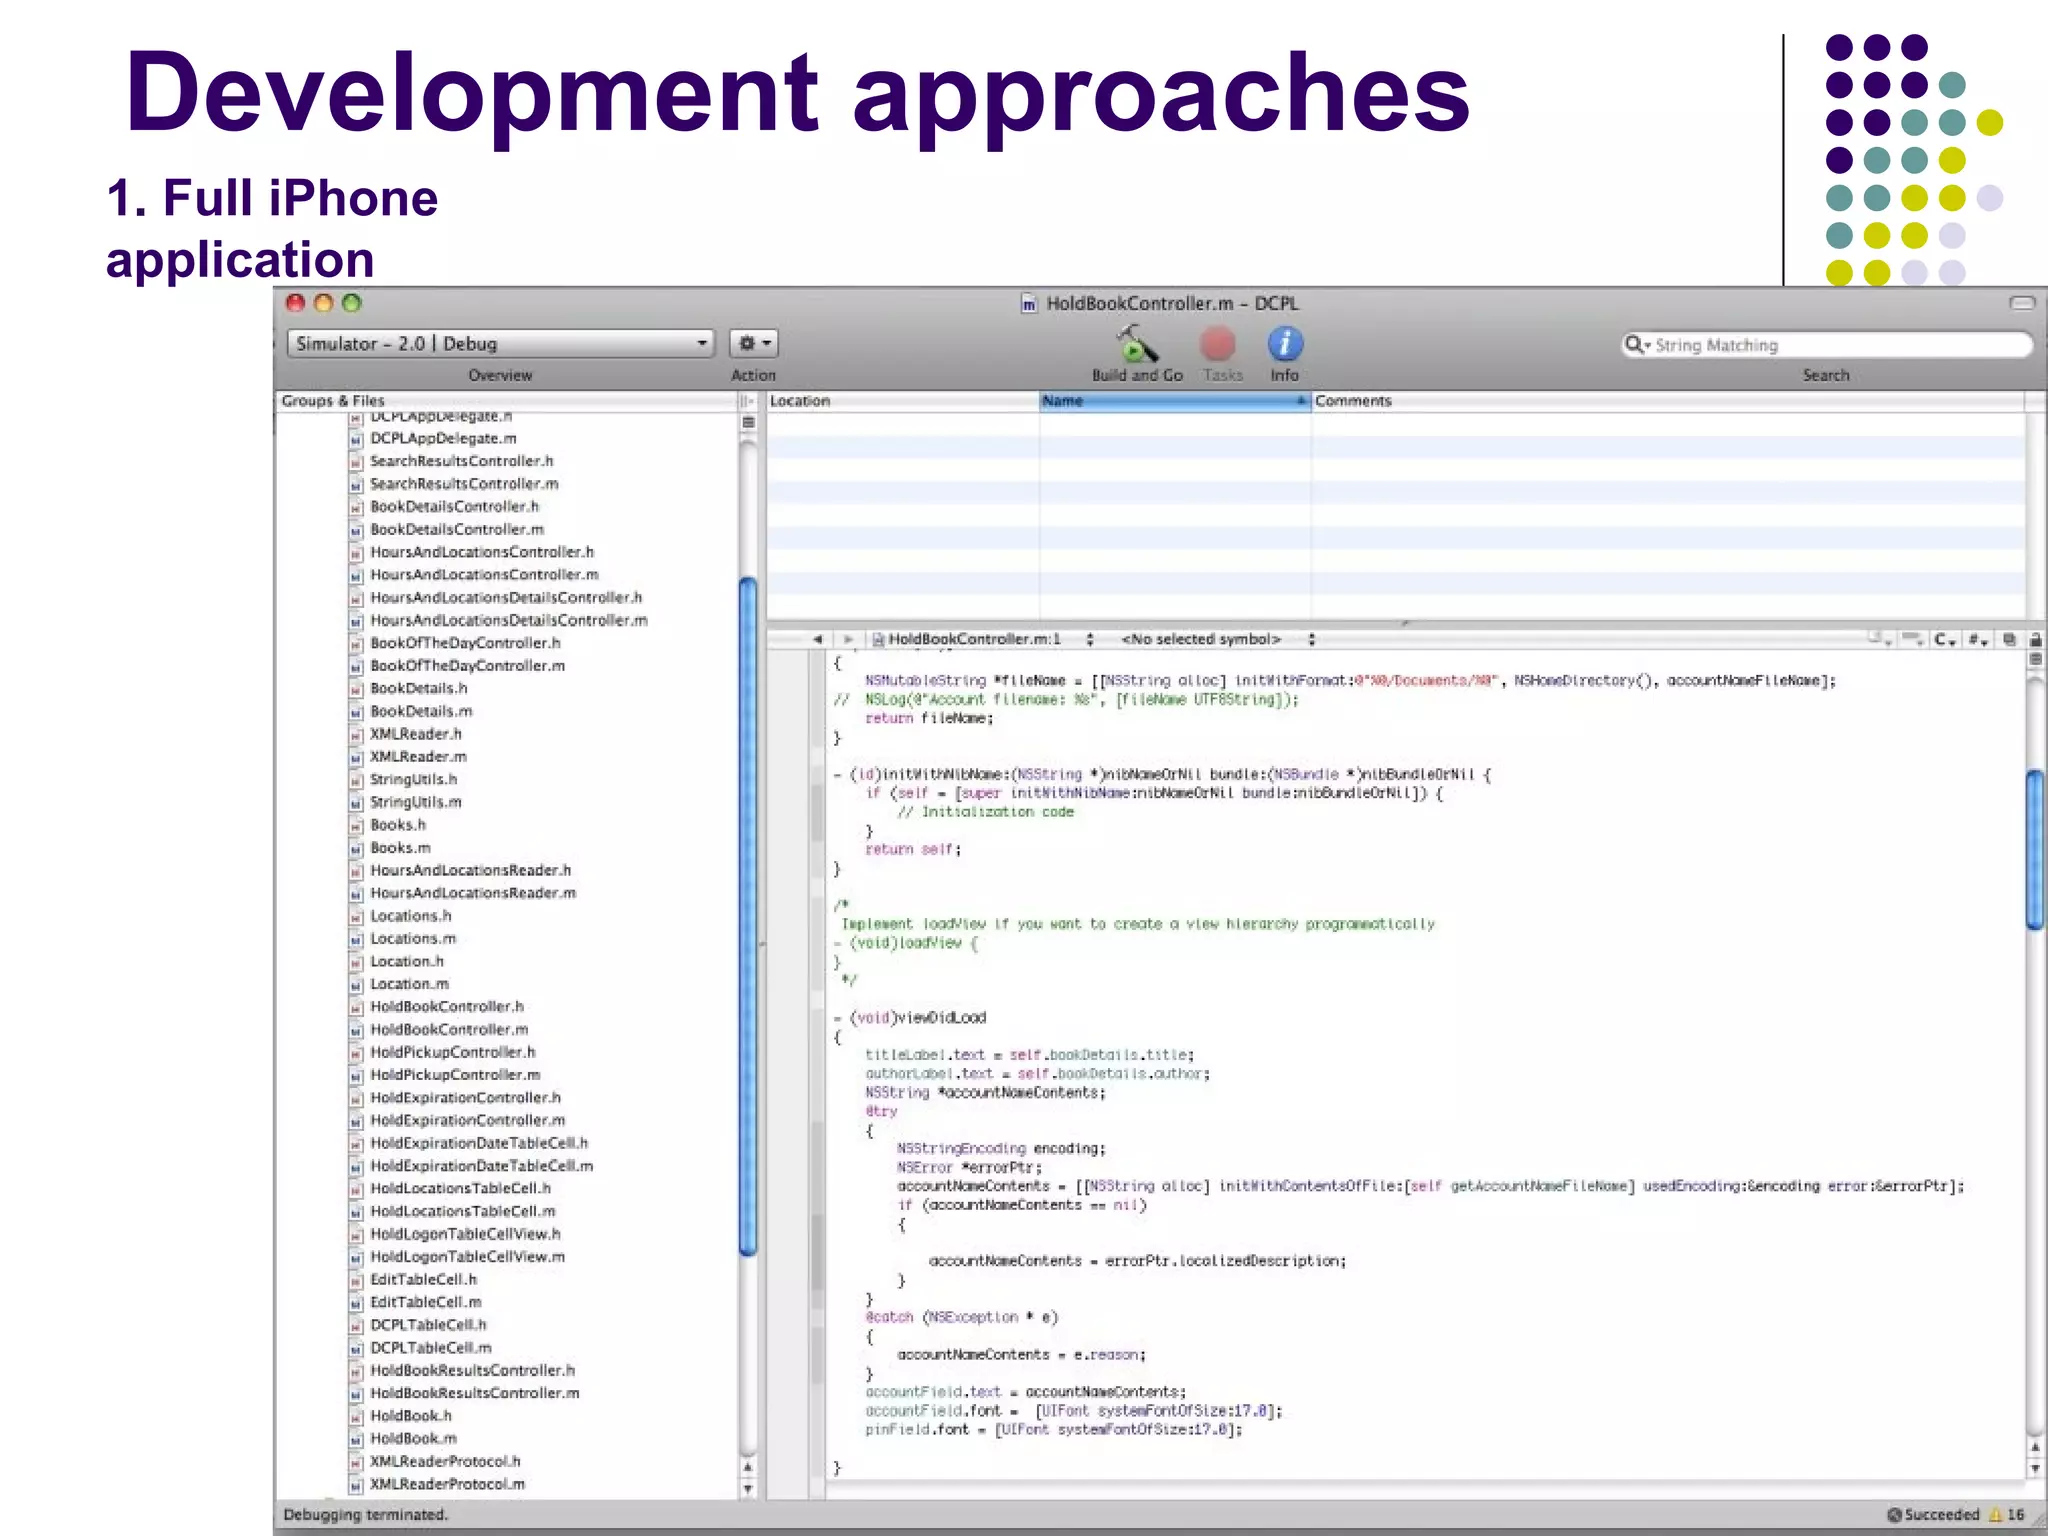The image size is (2048, 1536).
Task: Click the Debugging terminated status text
Action: 365,1515
